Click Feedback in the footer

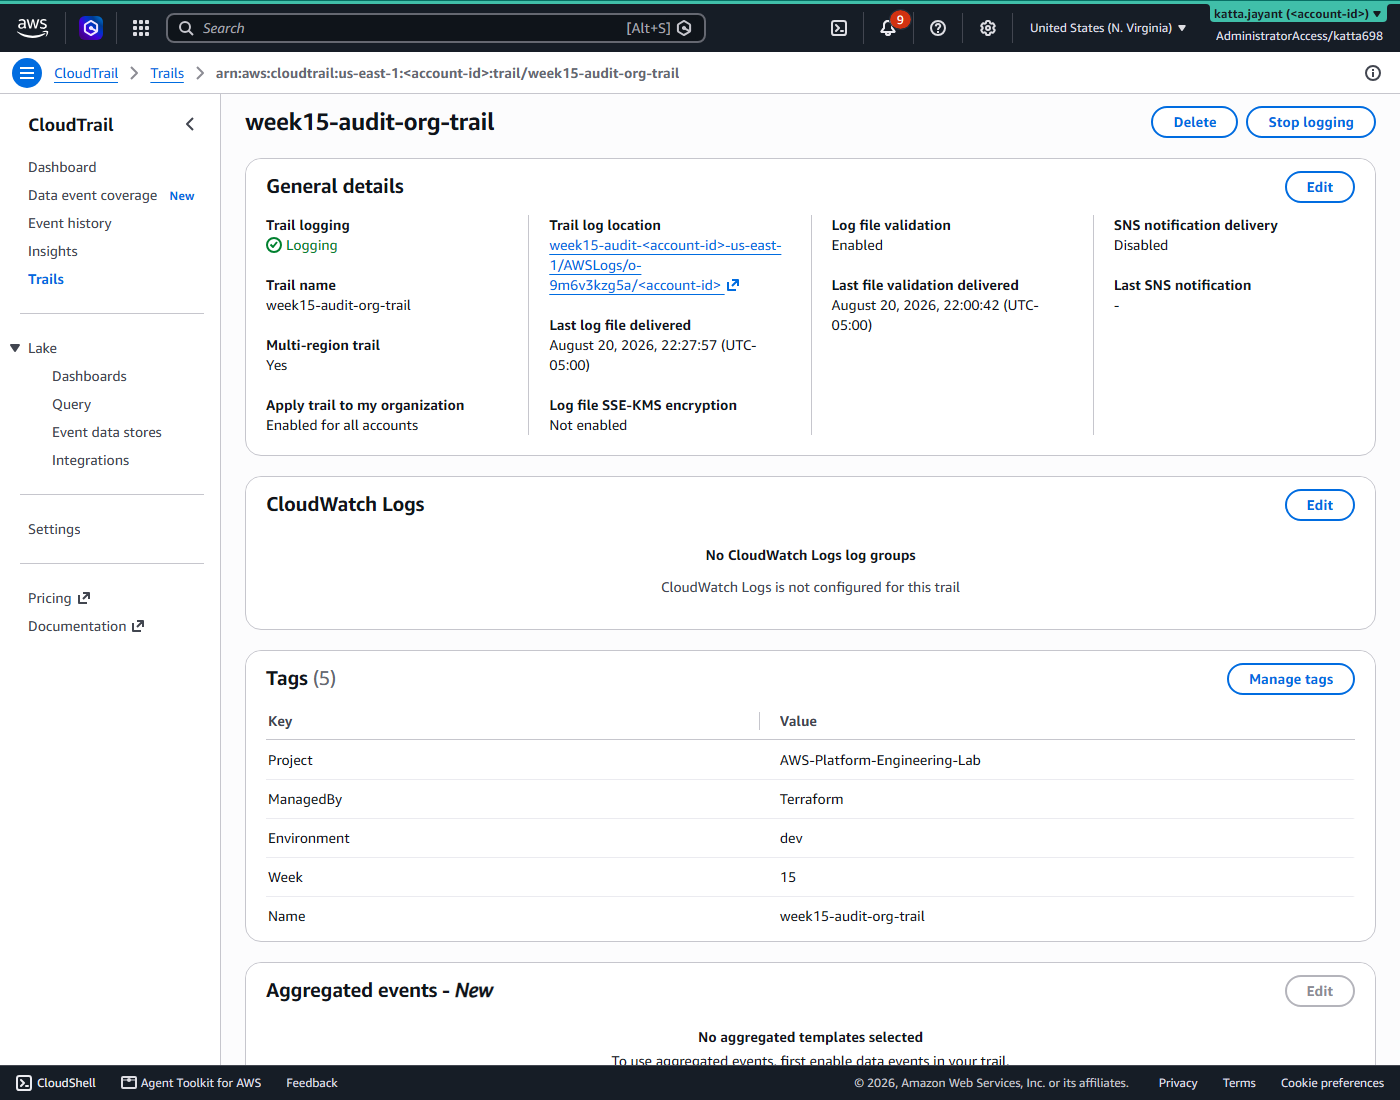(312, 1083)
